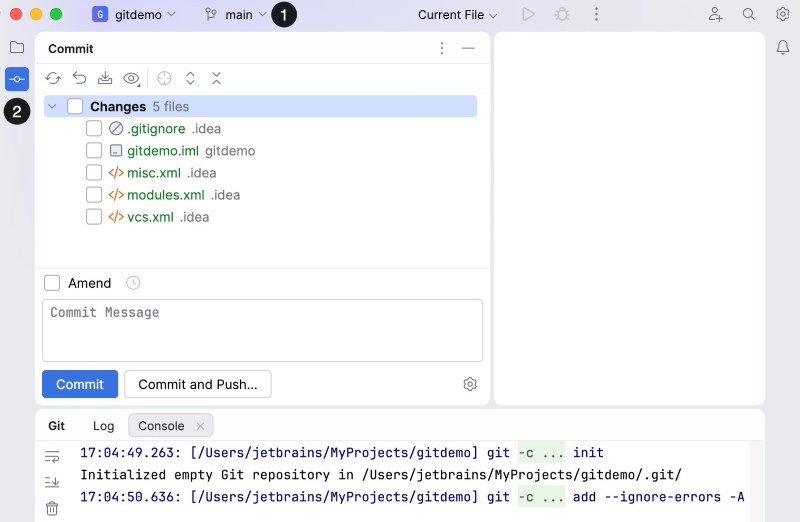Open the title bar three-dot more actions
This screenshot has height=522, width=800.
pyautogui.click(x=596, y=14)
